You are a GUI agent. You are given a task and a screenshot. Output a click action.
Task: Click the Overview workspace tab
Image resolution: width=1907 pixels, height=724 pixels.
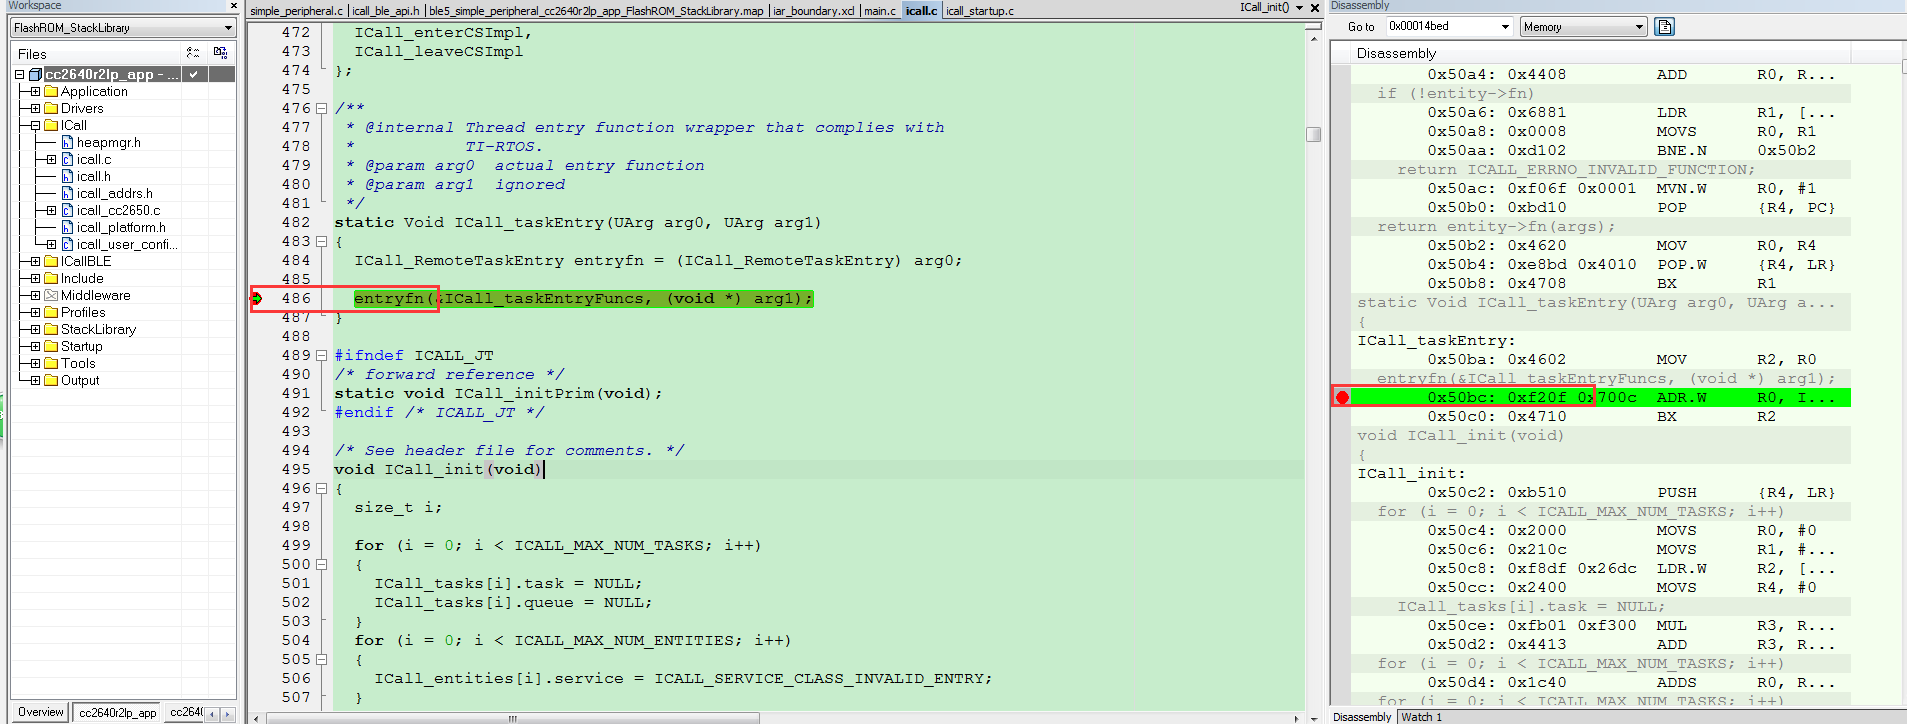41,712
